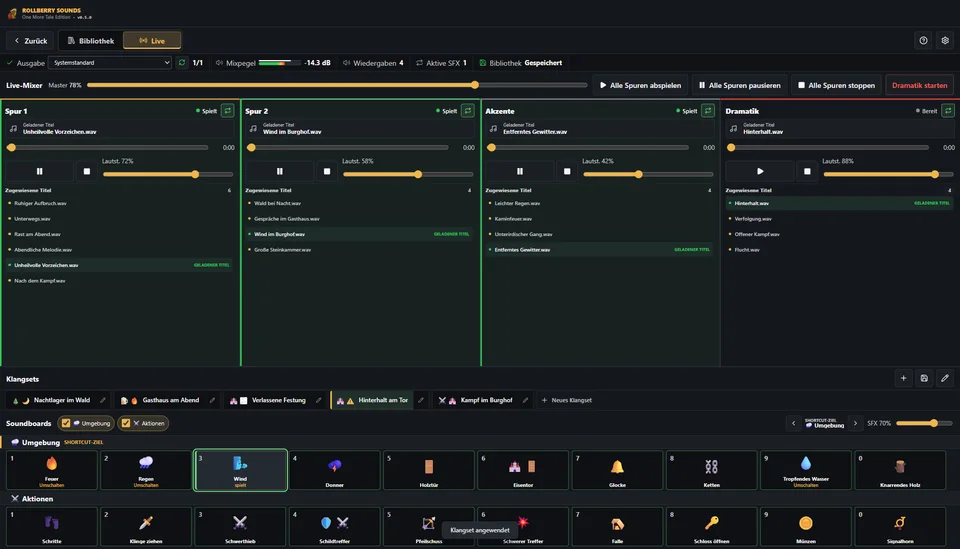This screenshot has width=960, height=549.
Task: Switch to the Bibliothek tab
Action: 91,40
